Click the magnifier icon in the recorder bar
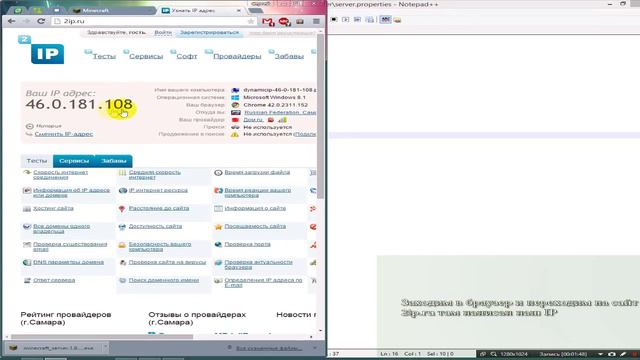The width and height of the screenshot is (640, 360). coord(493,354)
